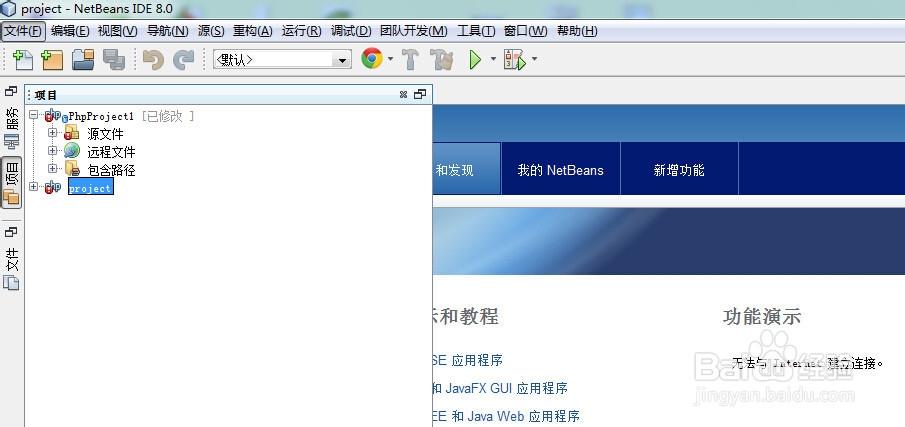
Task: Open the Java Web 应用程序 link
Action: coord(506,415)
